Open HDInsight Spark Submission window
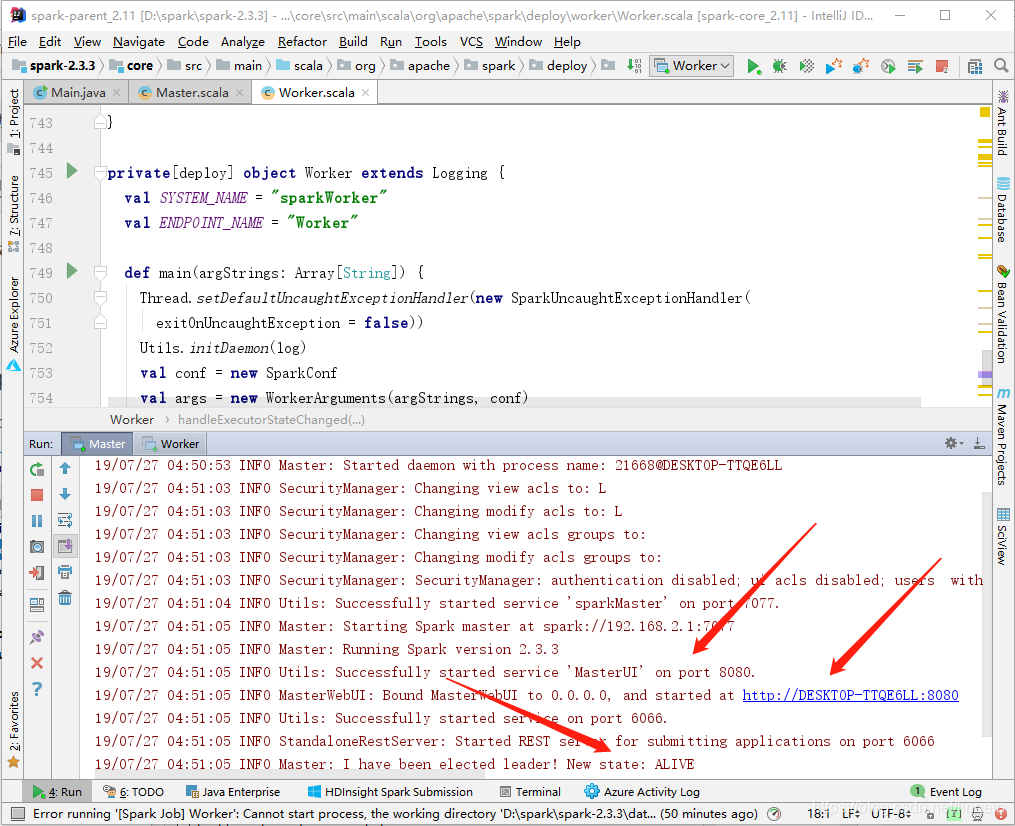 click(390, 792)
